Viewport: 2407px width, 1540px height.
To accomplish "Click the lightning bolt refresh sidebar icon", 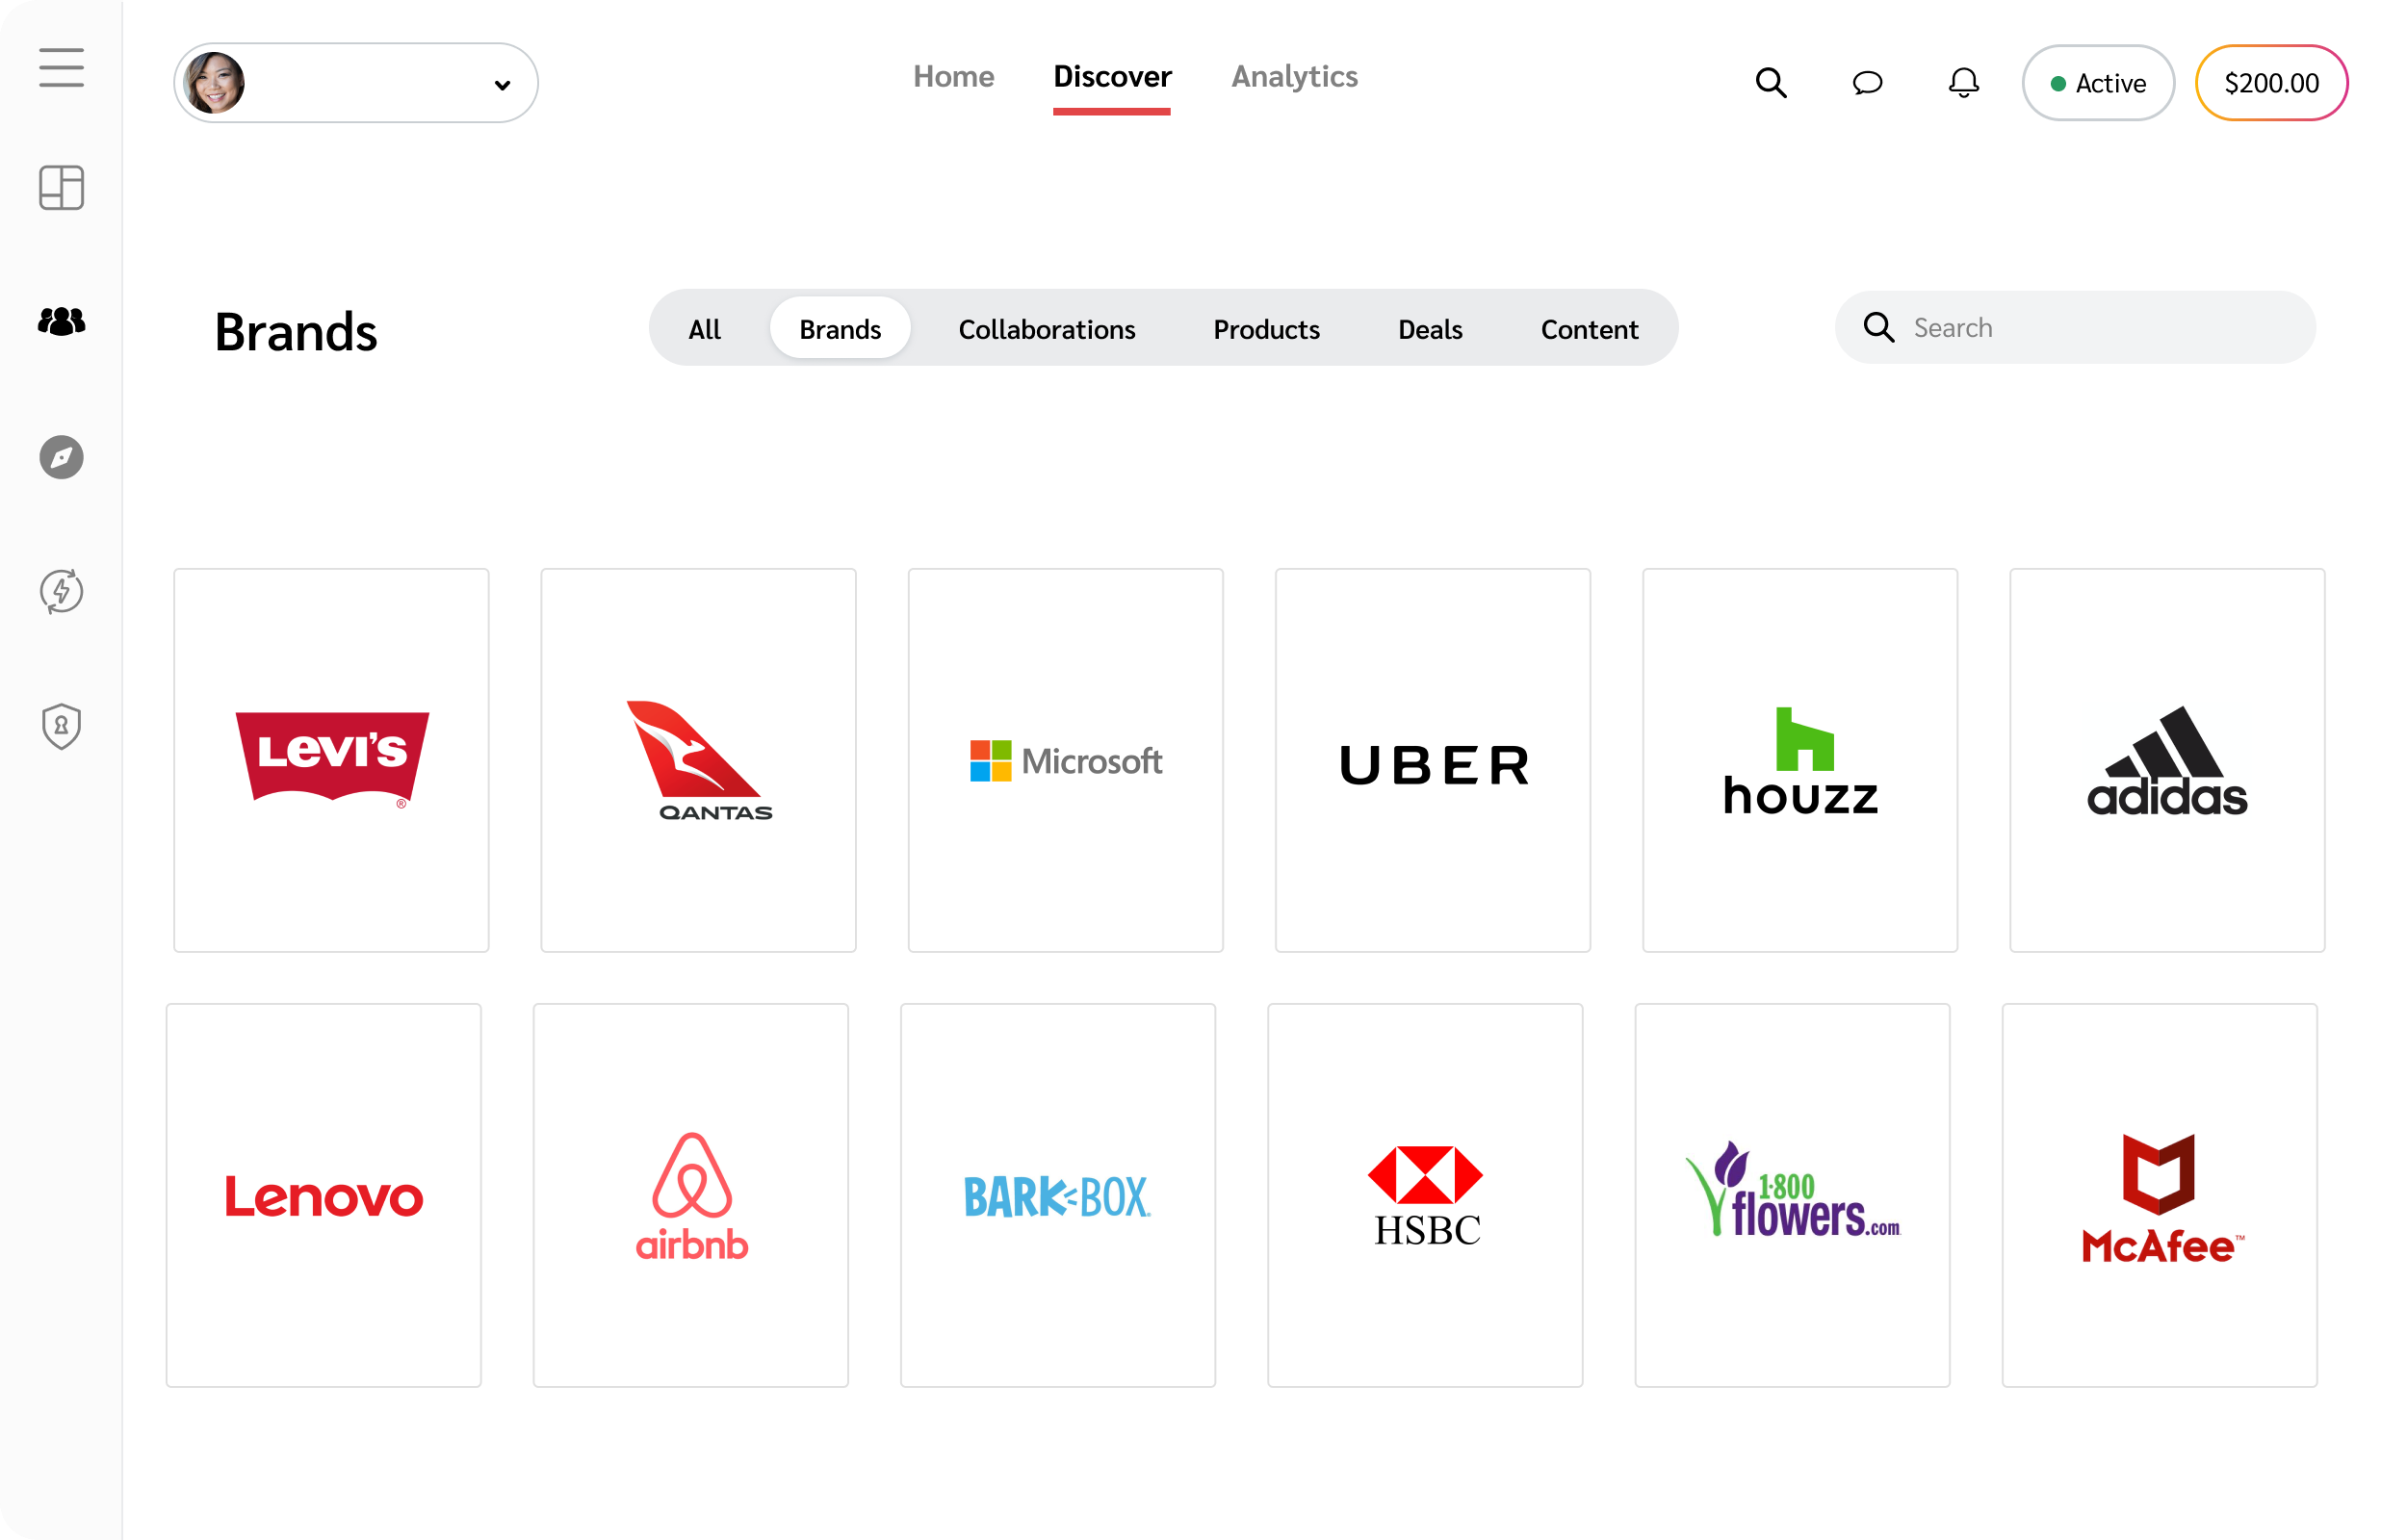I will (61, 591).
